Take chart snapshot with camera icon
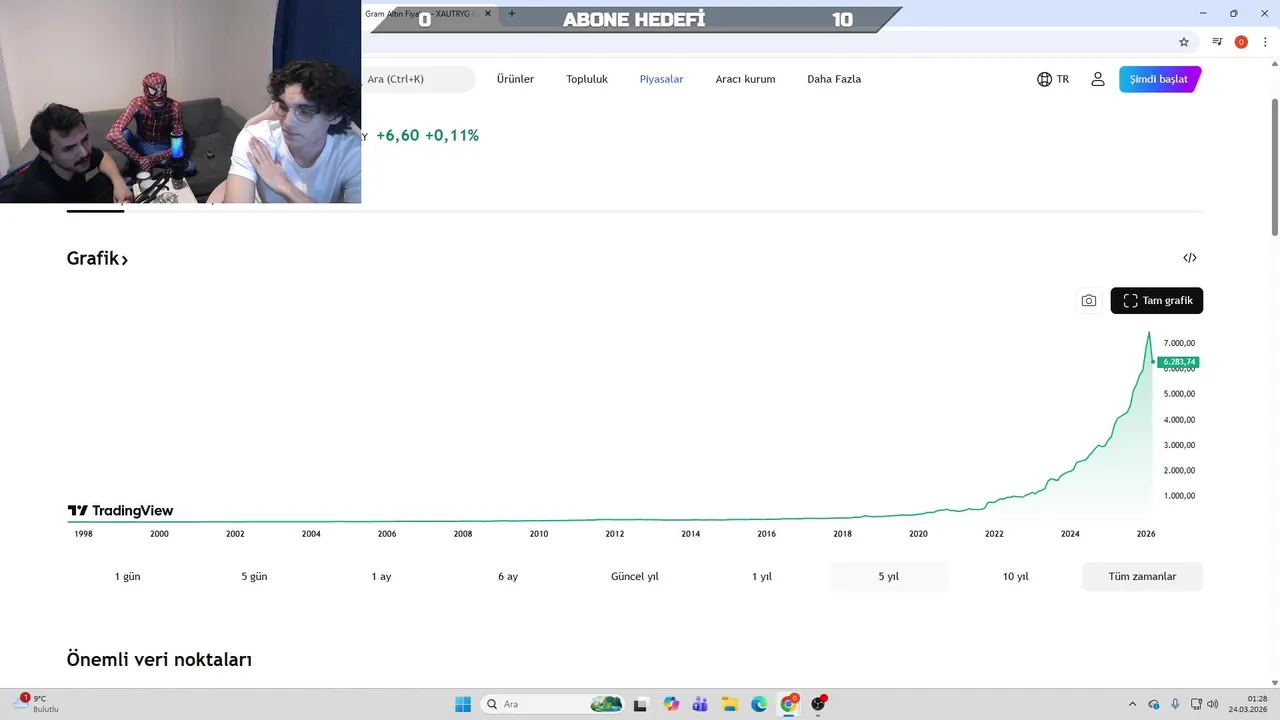The image size is (1280, 720). [1089, 300]
